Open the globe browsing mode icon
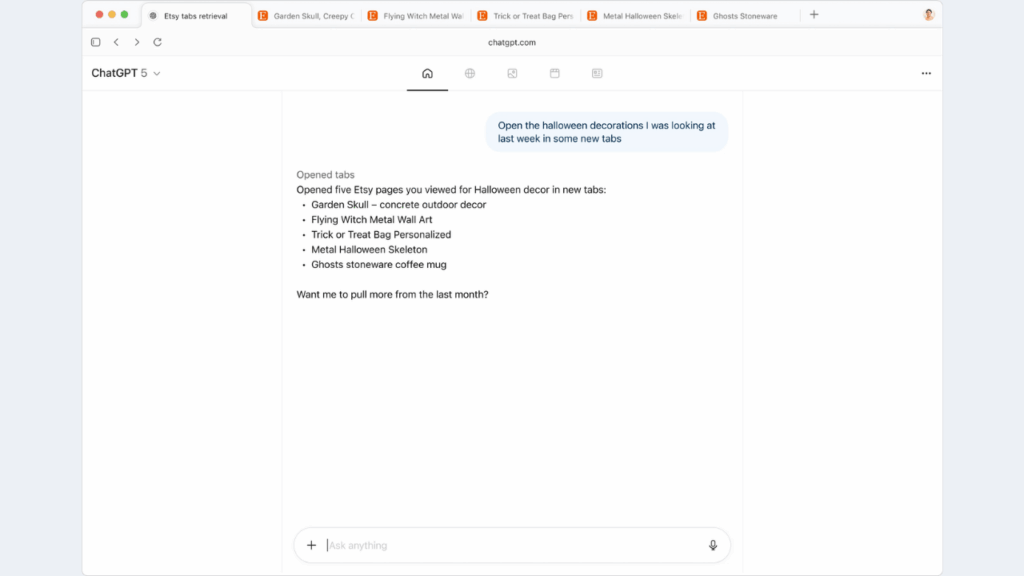 [470, 73]
